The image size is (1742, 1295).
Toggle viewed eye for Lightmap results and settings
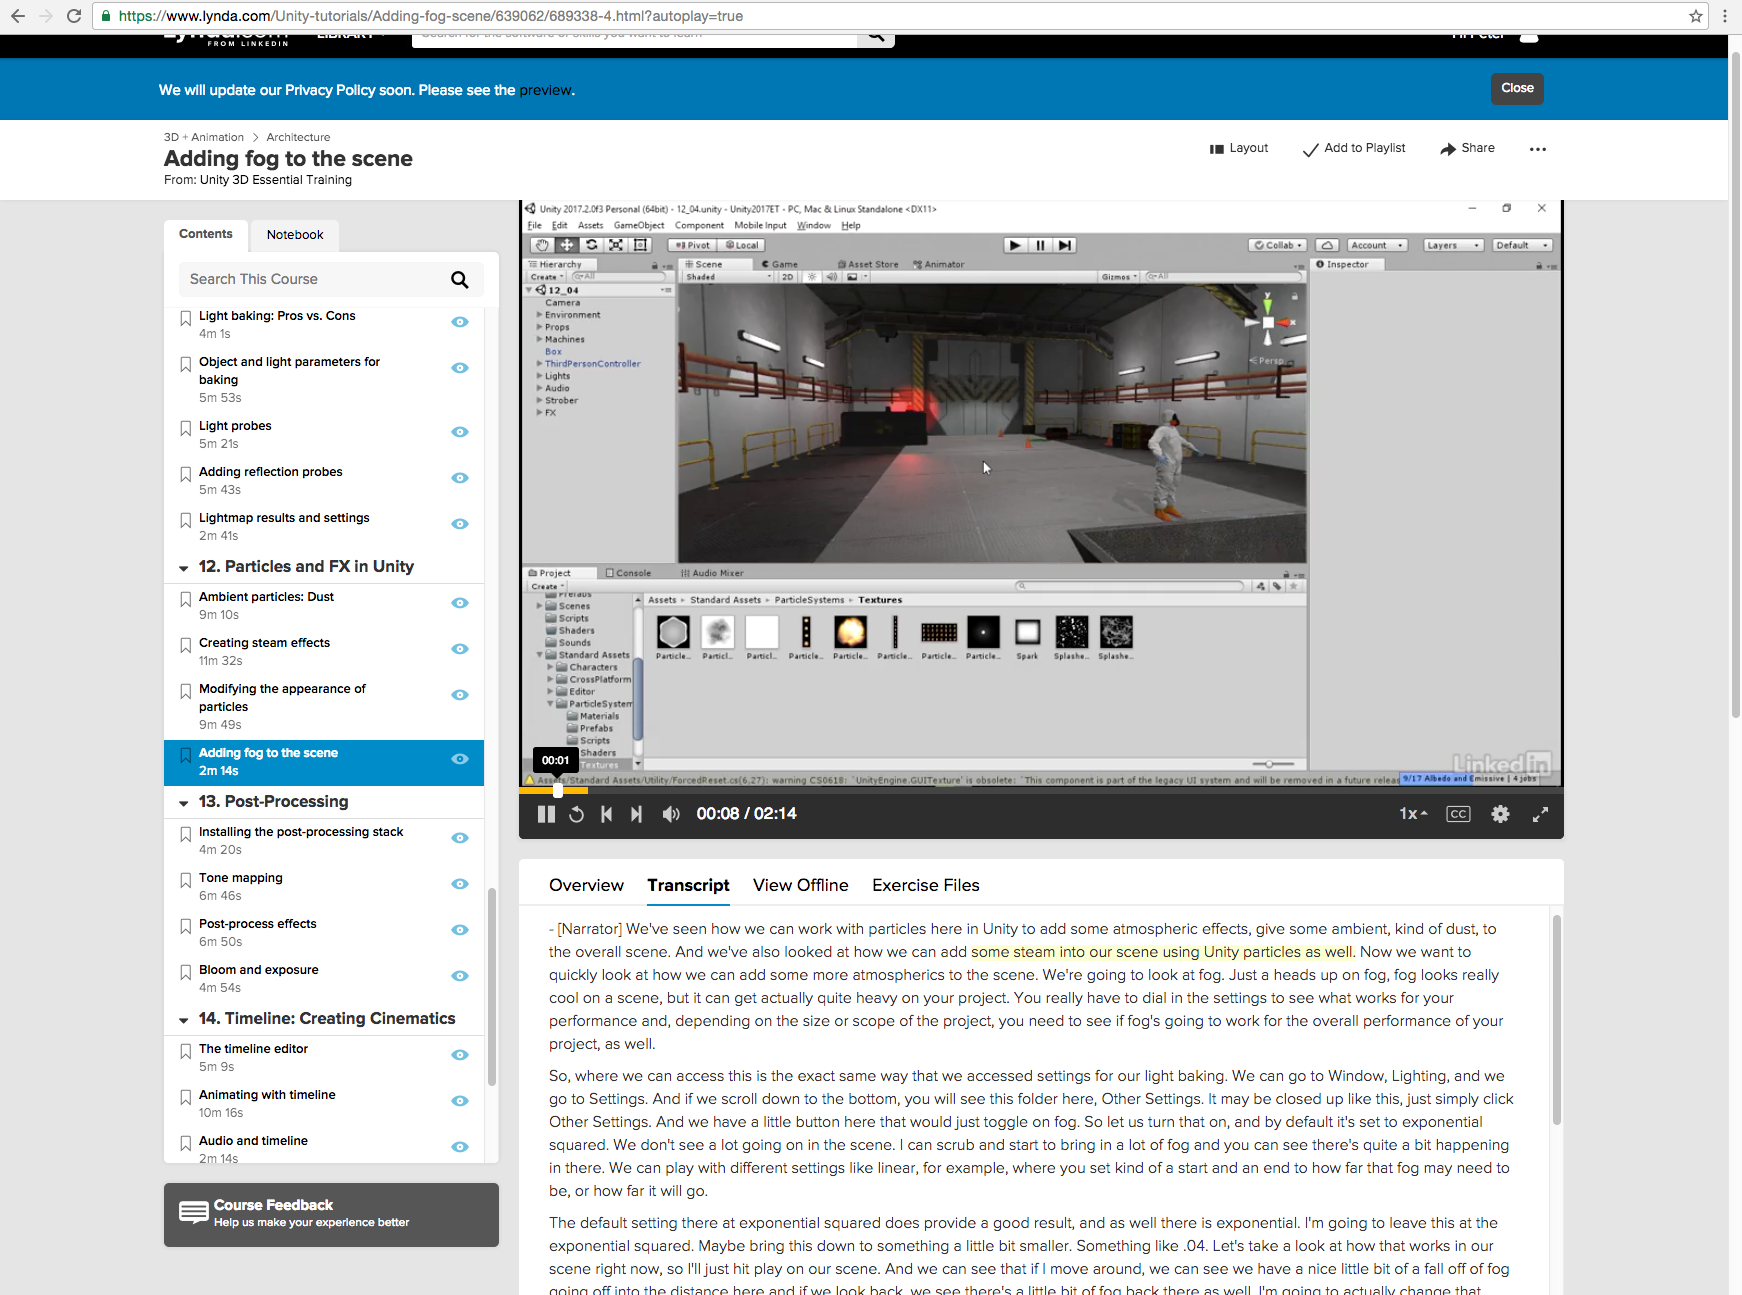click(x=460, y=524)
